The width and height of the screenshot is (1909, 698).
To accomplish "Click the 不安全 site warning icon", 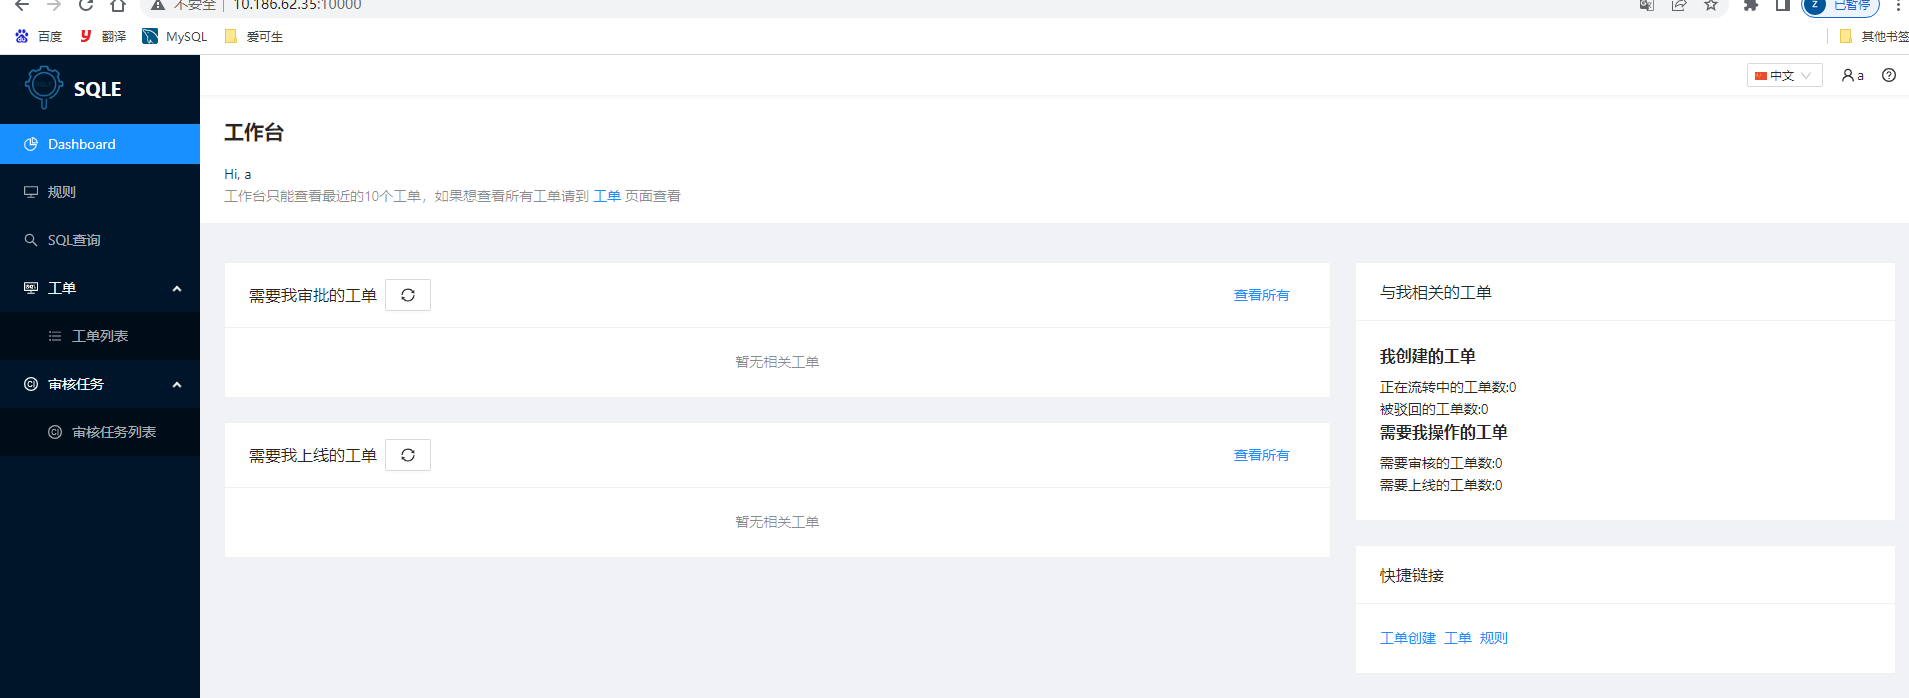I will [x=158, y=5].
